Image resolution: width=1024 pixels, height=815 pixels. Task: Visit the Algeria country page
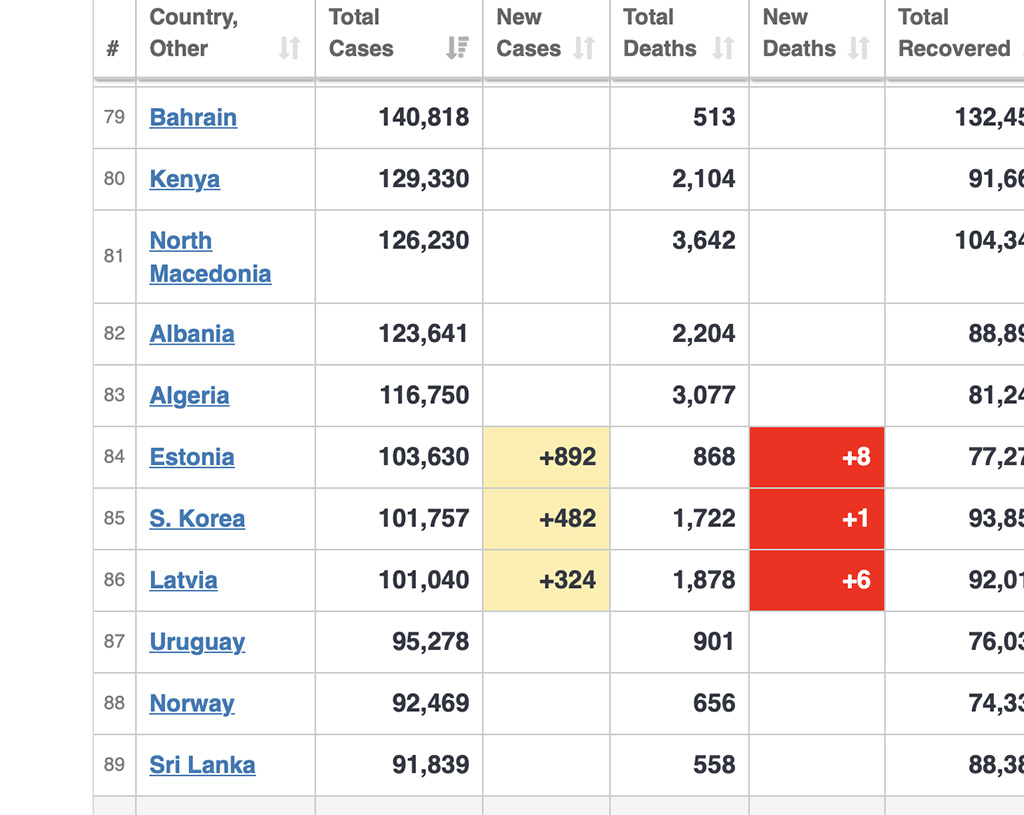pyautogui.click(x=189, y=396)
